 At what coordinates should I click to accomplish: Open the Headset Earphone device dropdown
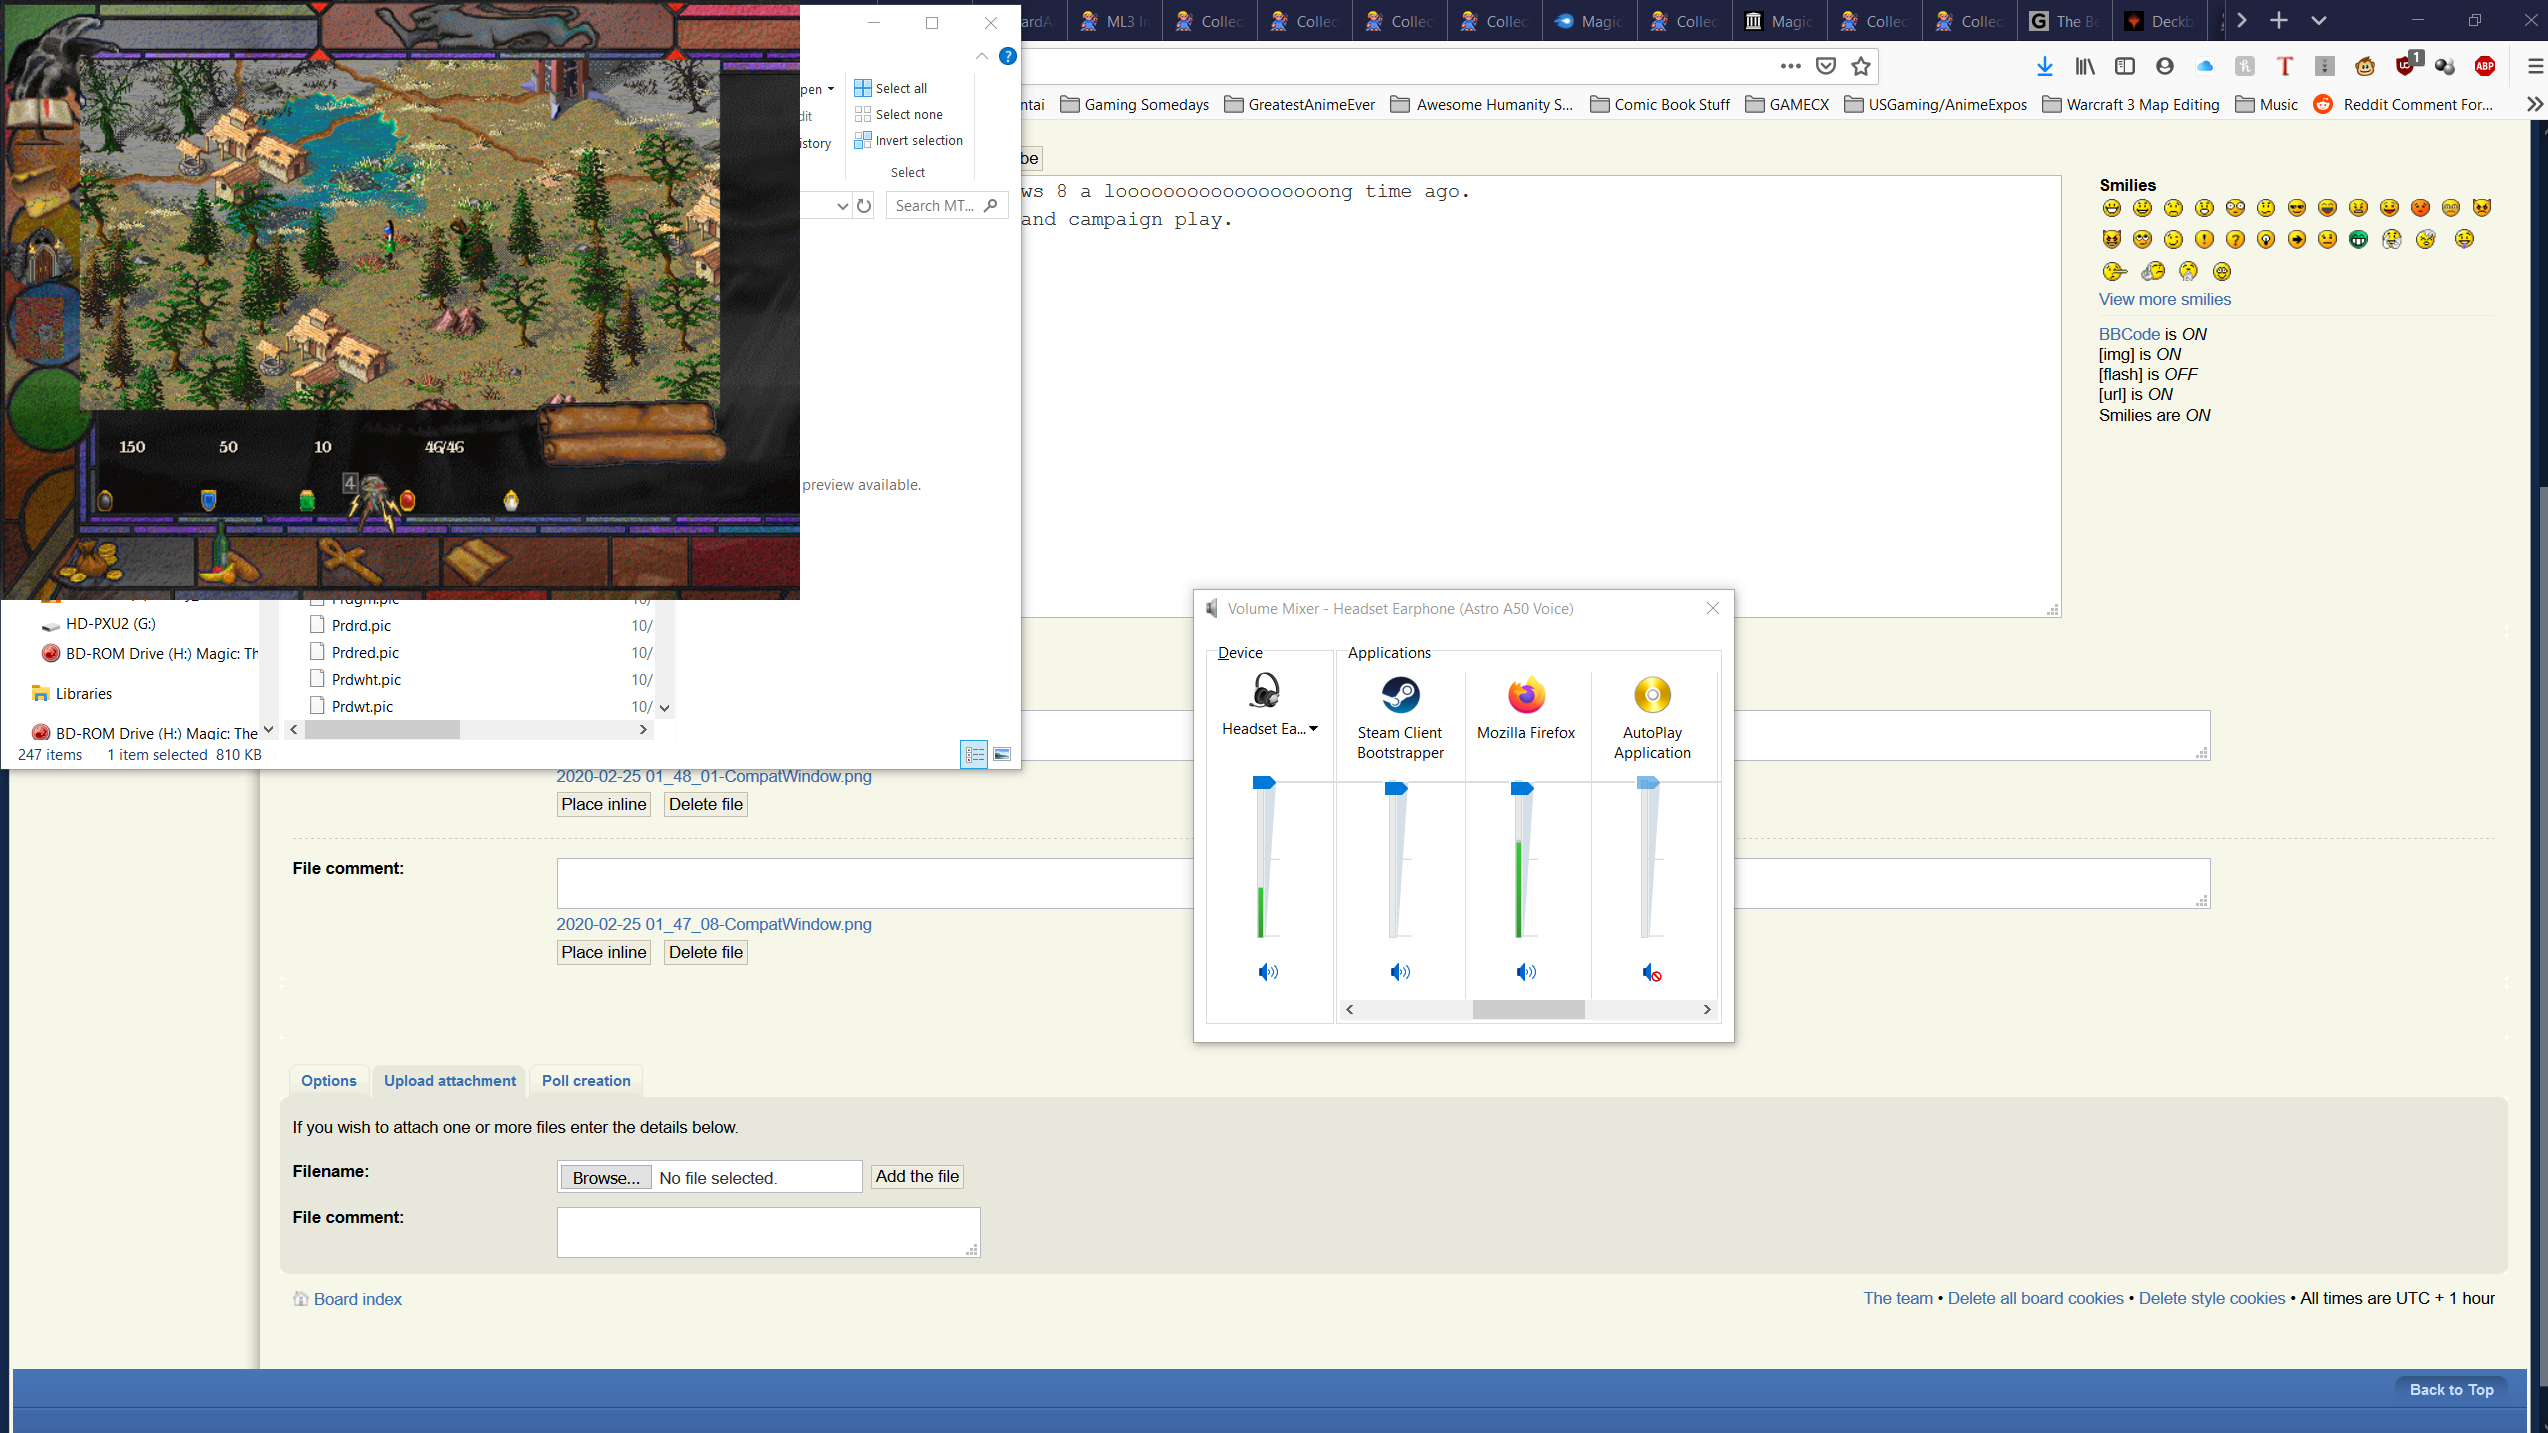point(1313,729)
